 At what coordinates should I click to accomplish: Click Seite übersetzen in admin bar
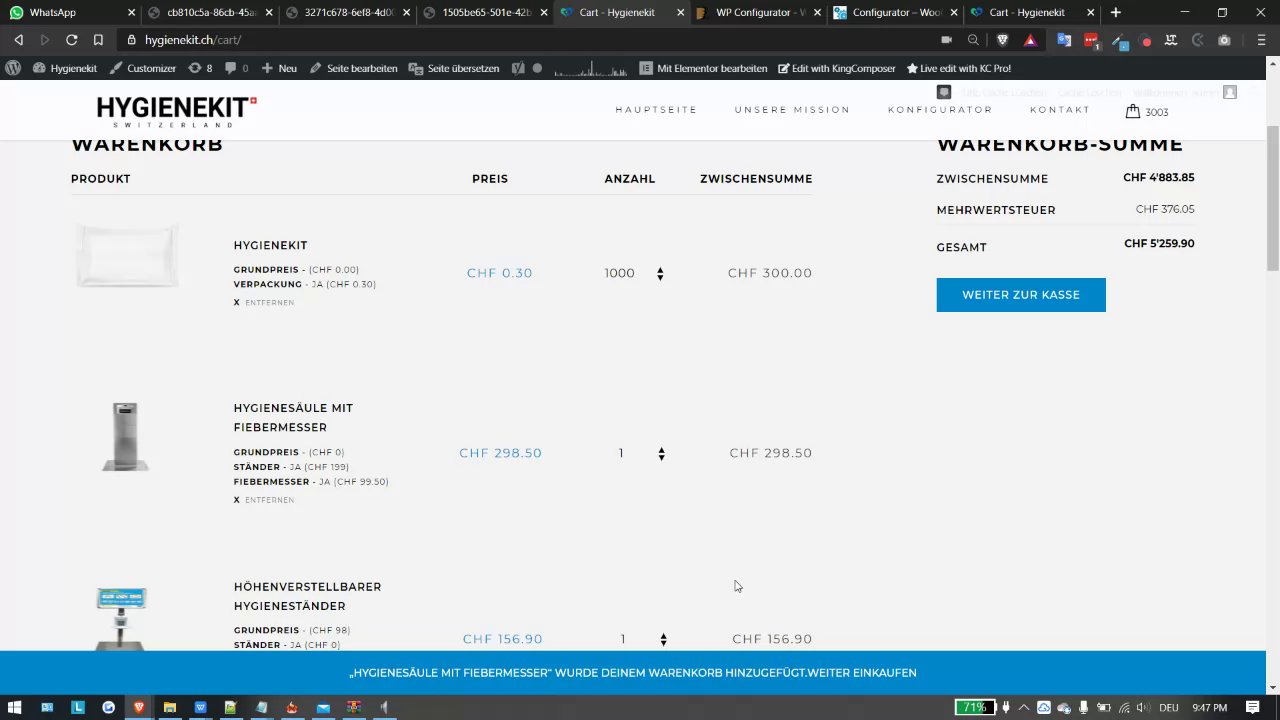tap(455, 68)
